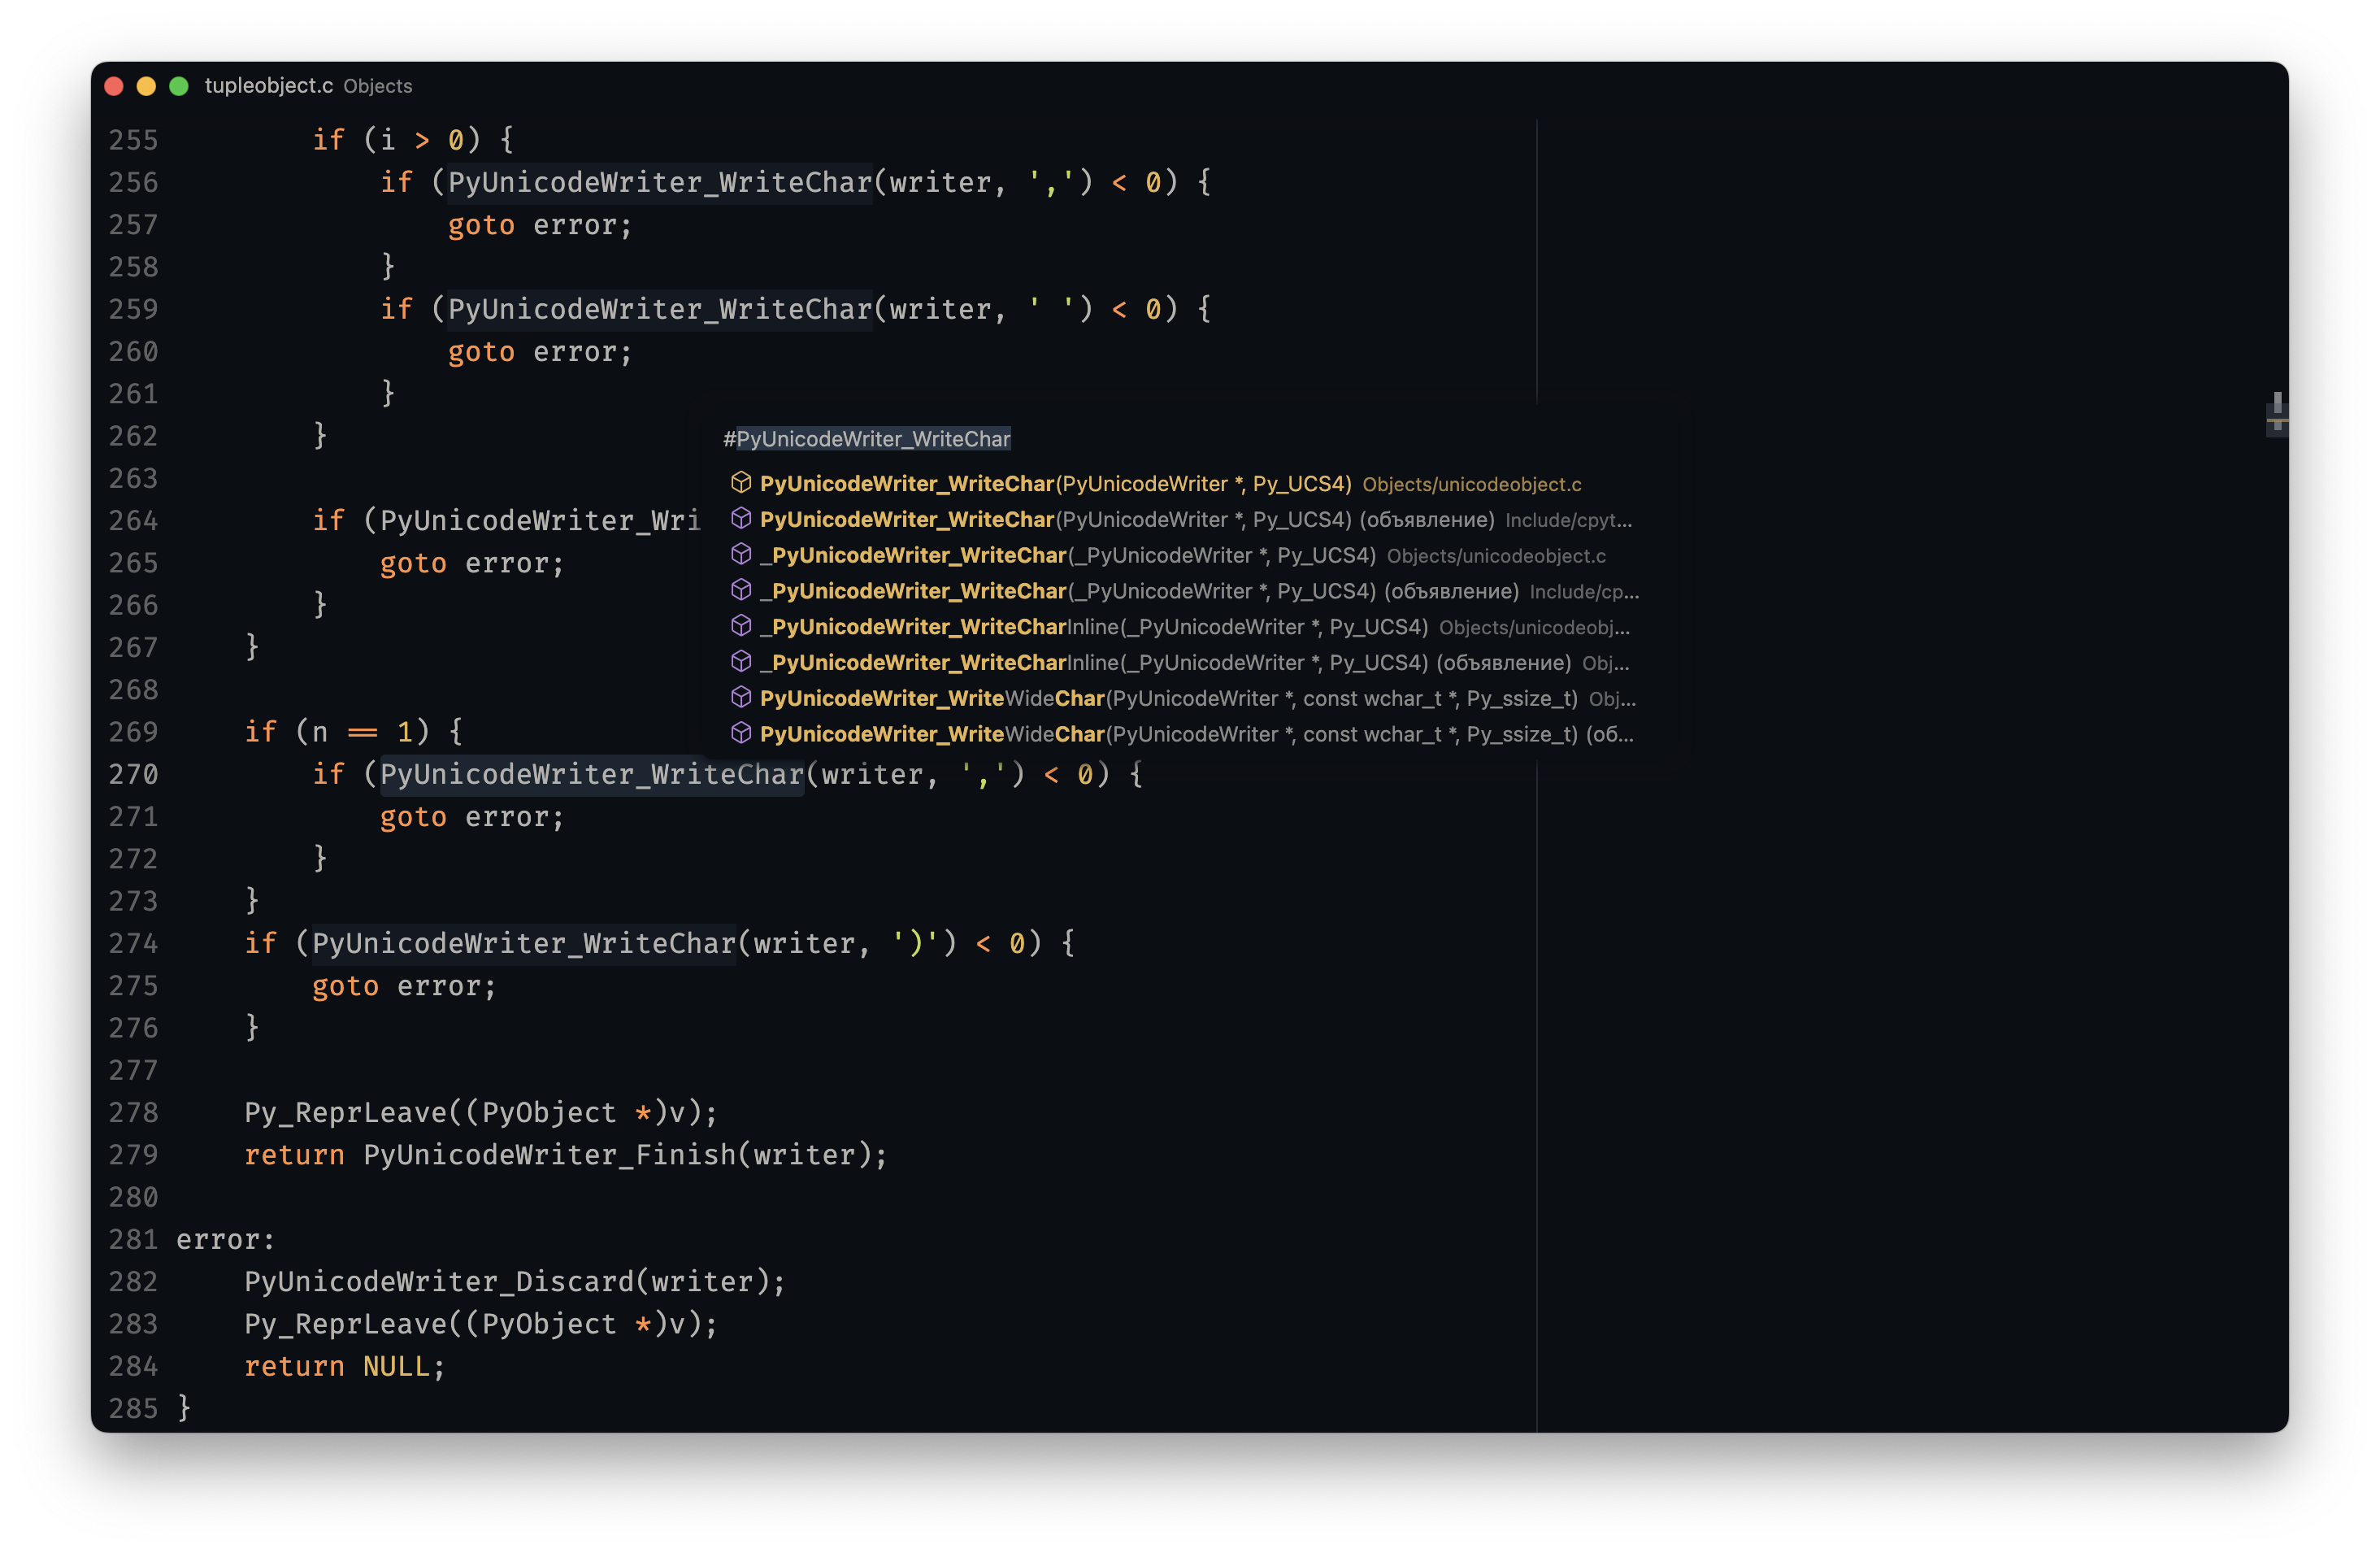Click the symbol search field containing #PyUnicodeWriter_WriteChar
The image size is (2380, 1553).
[1180, 439]
